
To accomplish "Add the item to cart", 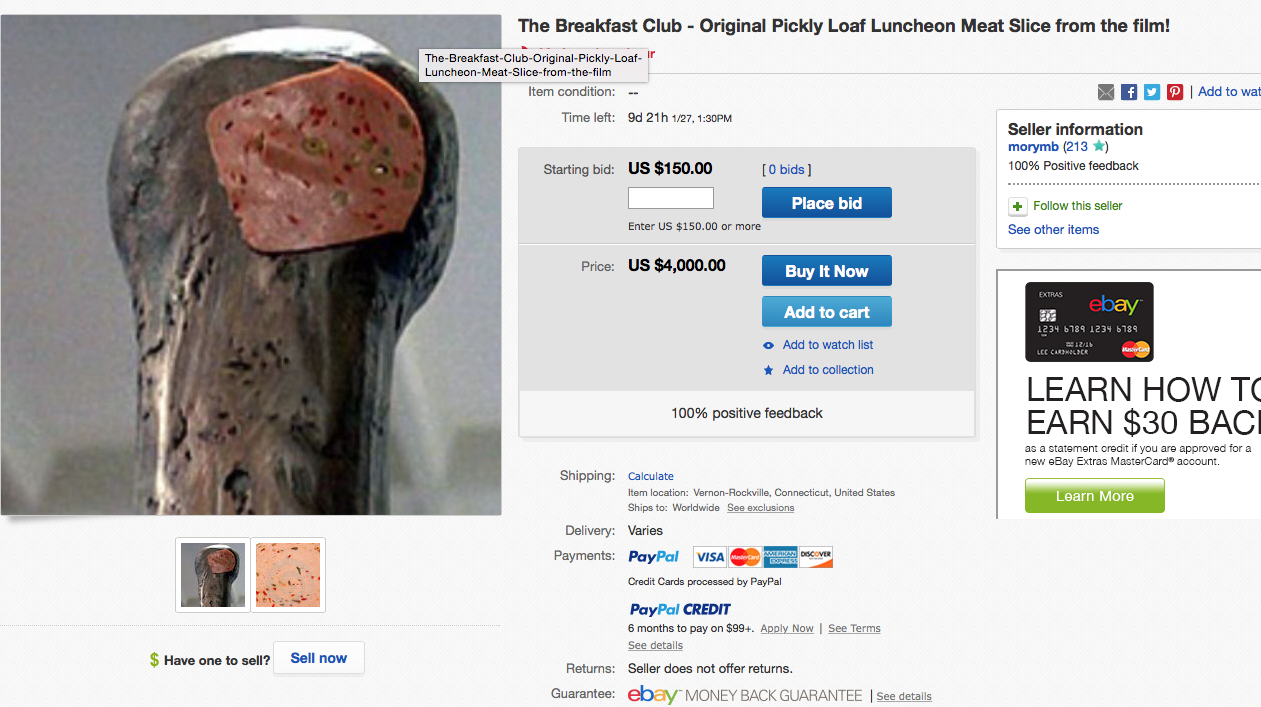I will (826, 312).
